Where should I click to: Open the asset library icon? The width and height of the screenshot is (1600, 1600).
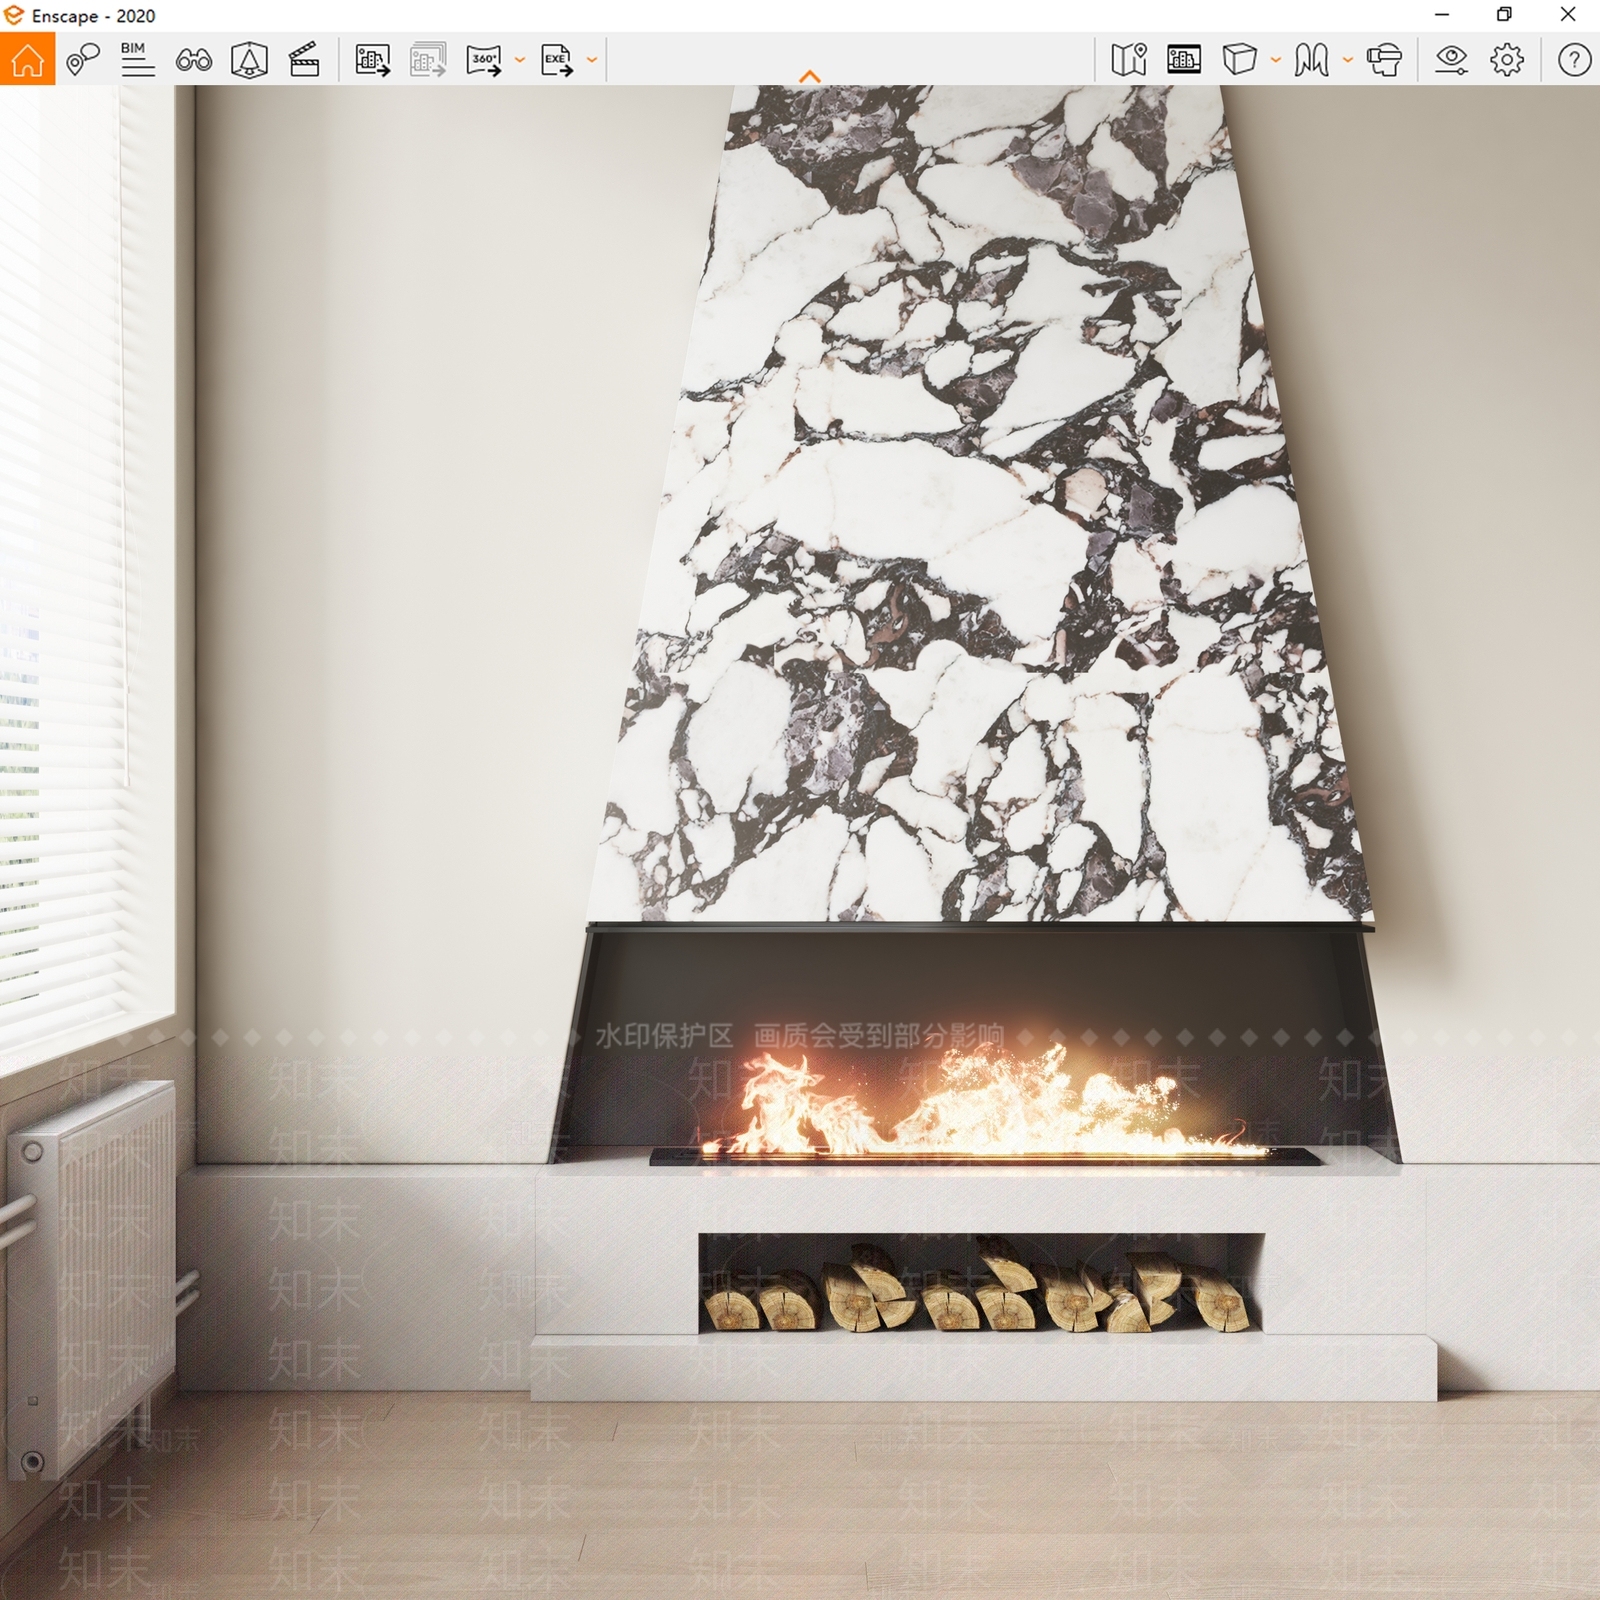1184,60
